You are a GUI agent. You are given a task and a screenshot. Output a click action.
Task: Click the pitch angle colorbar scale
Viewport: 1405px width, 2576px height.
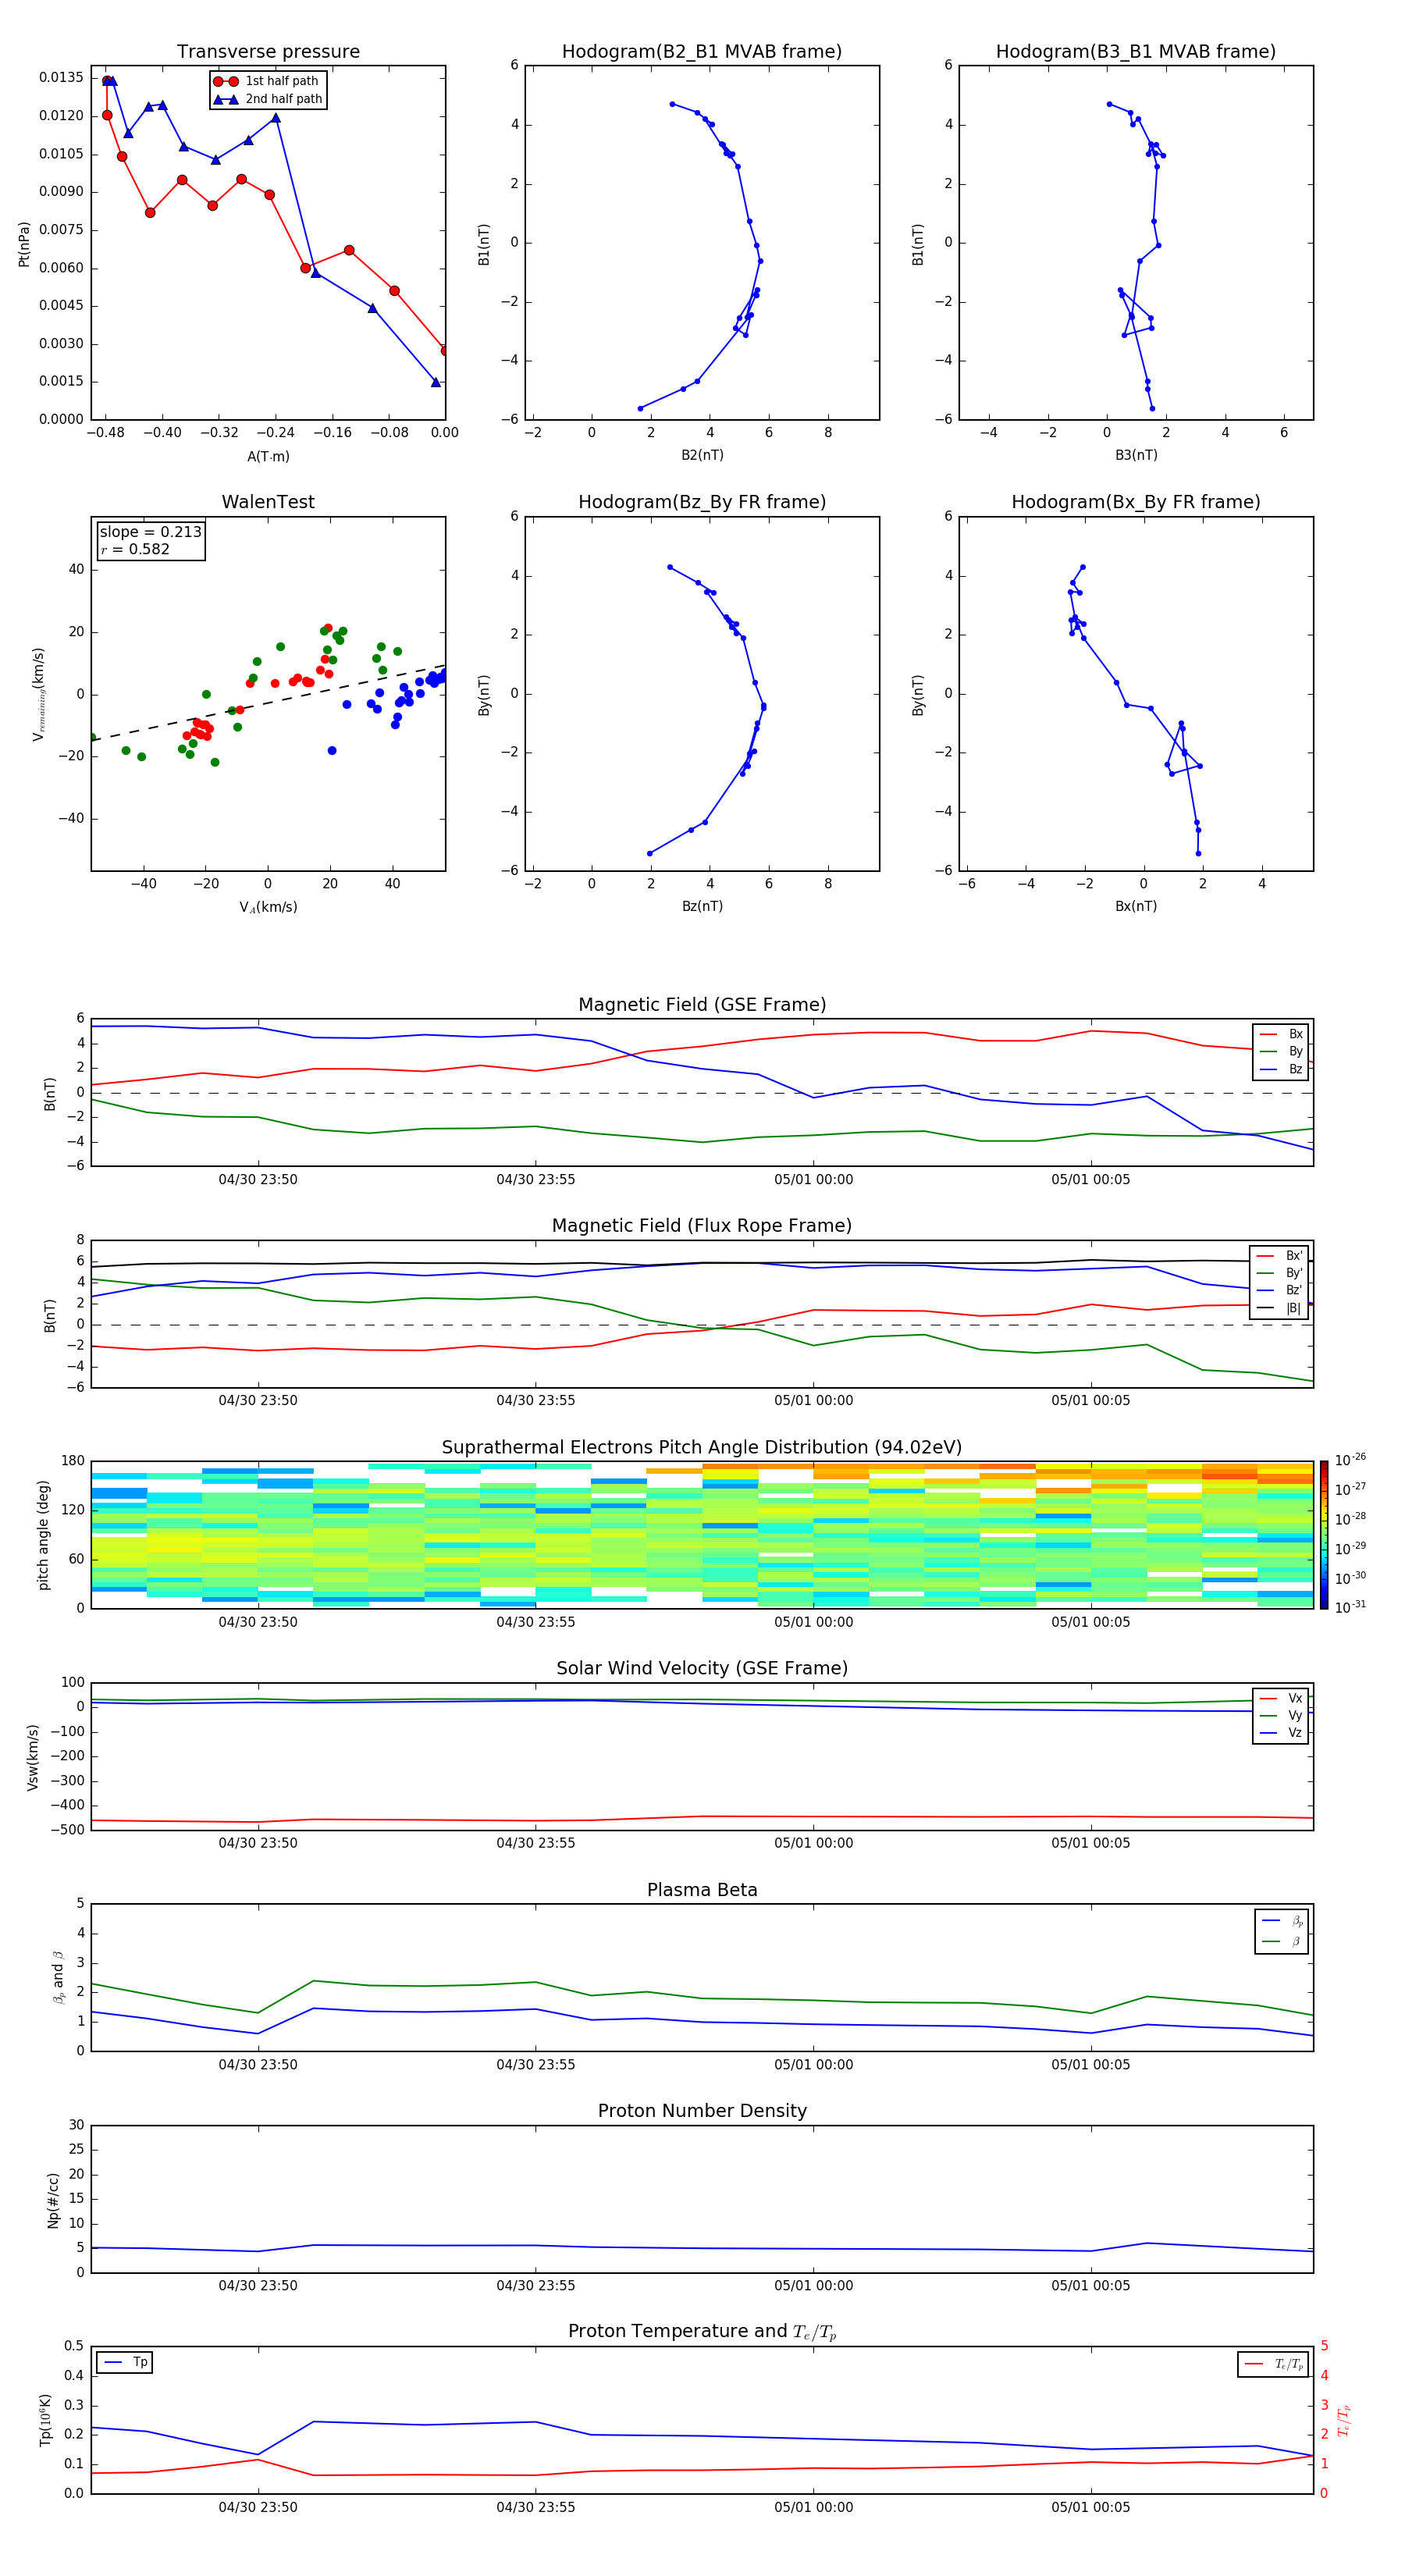[1324, 1535]
